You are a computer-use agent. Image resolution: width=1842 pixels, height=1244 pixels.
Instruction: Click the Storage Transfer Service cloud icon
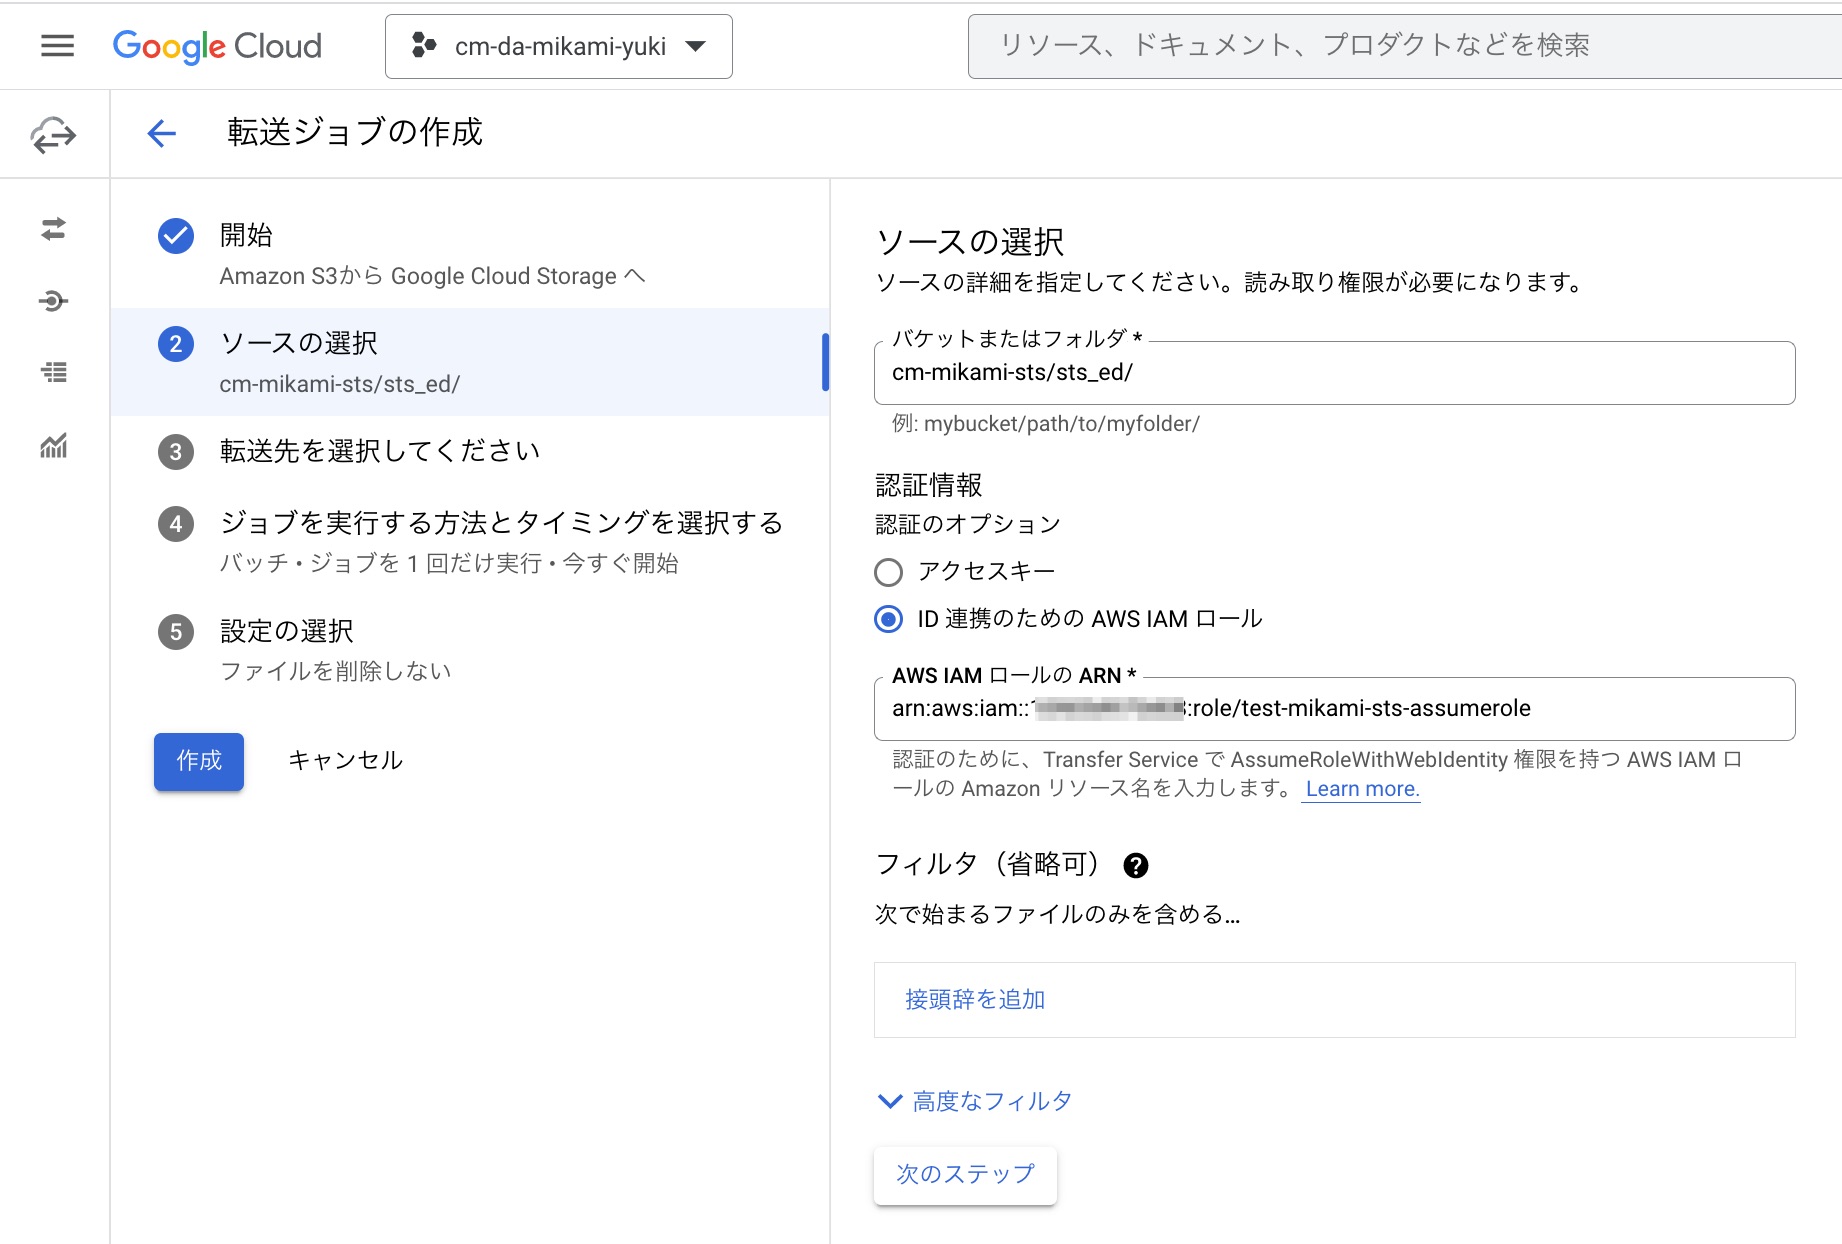pos(53,133)
